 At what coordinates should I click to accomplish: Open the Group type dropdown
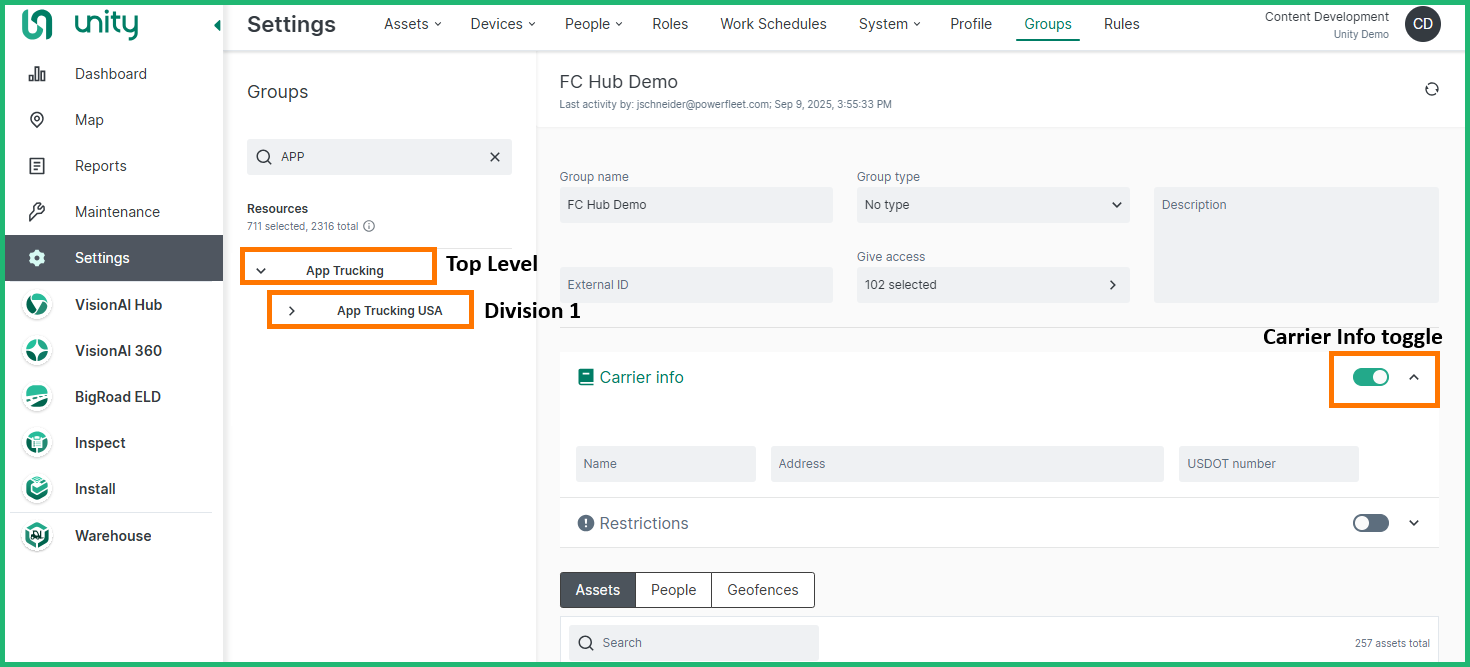992,205
